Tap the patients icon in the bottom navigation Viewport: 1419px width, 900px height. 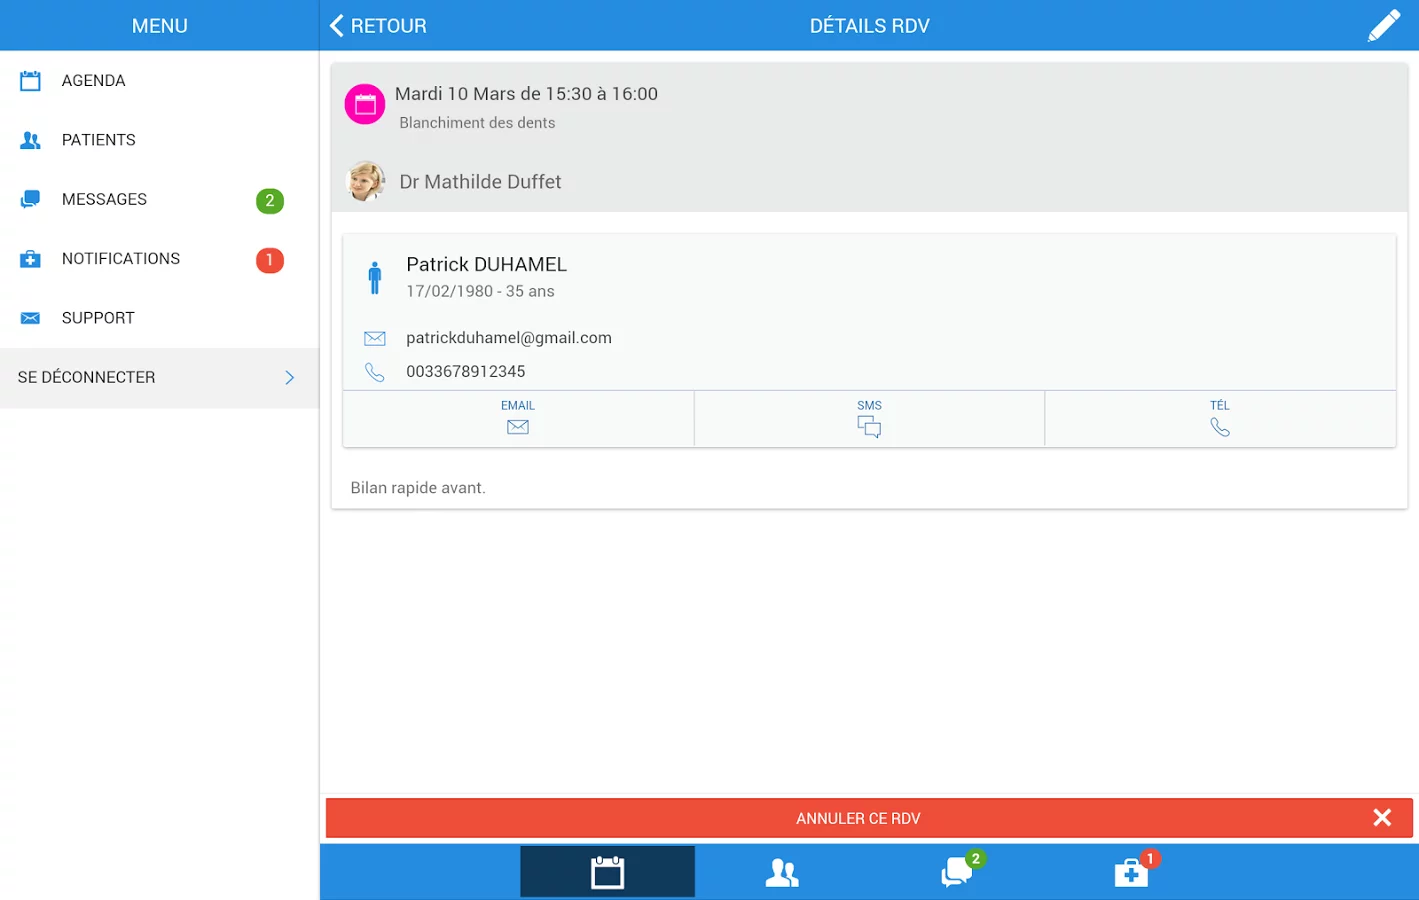tap(782, 871)
